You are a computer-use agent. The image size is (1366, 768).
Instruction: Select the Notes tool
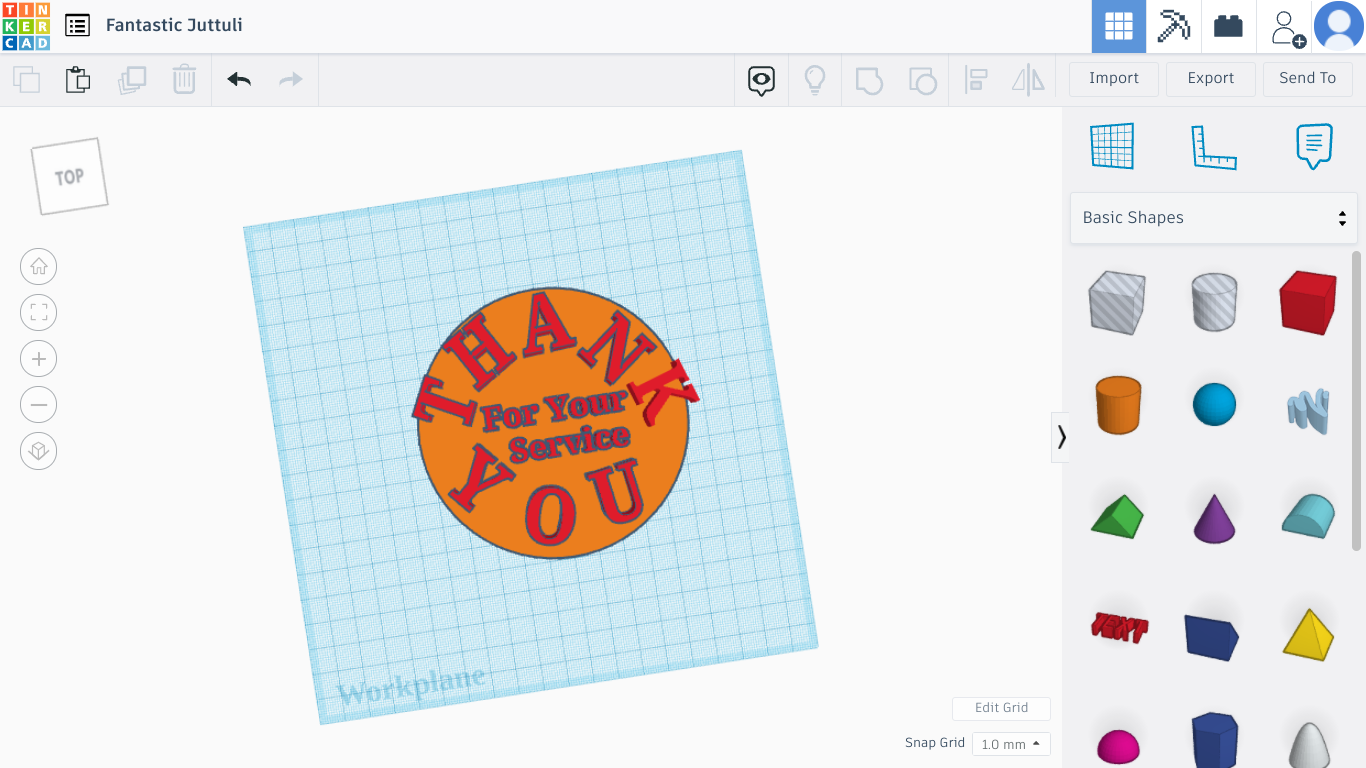tap(1314, 146)
